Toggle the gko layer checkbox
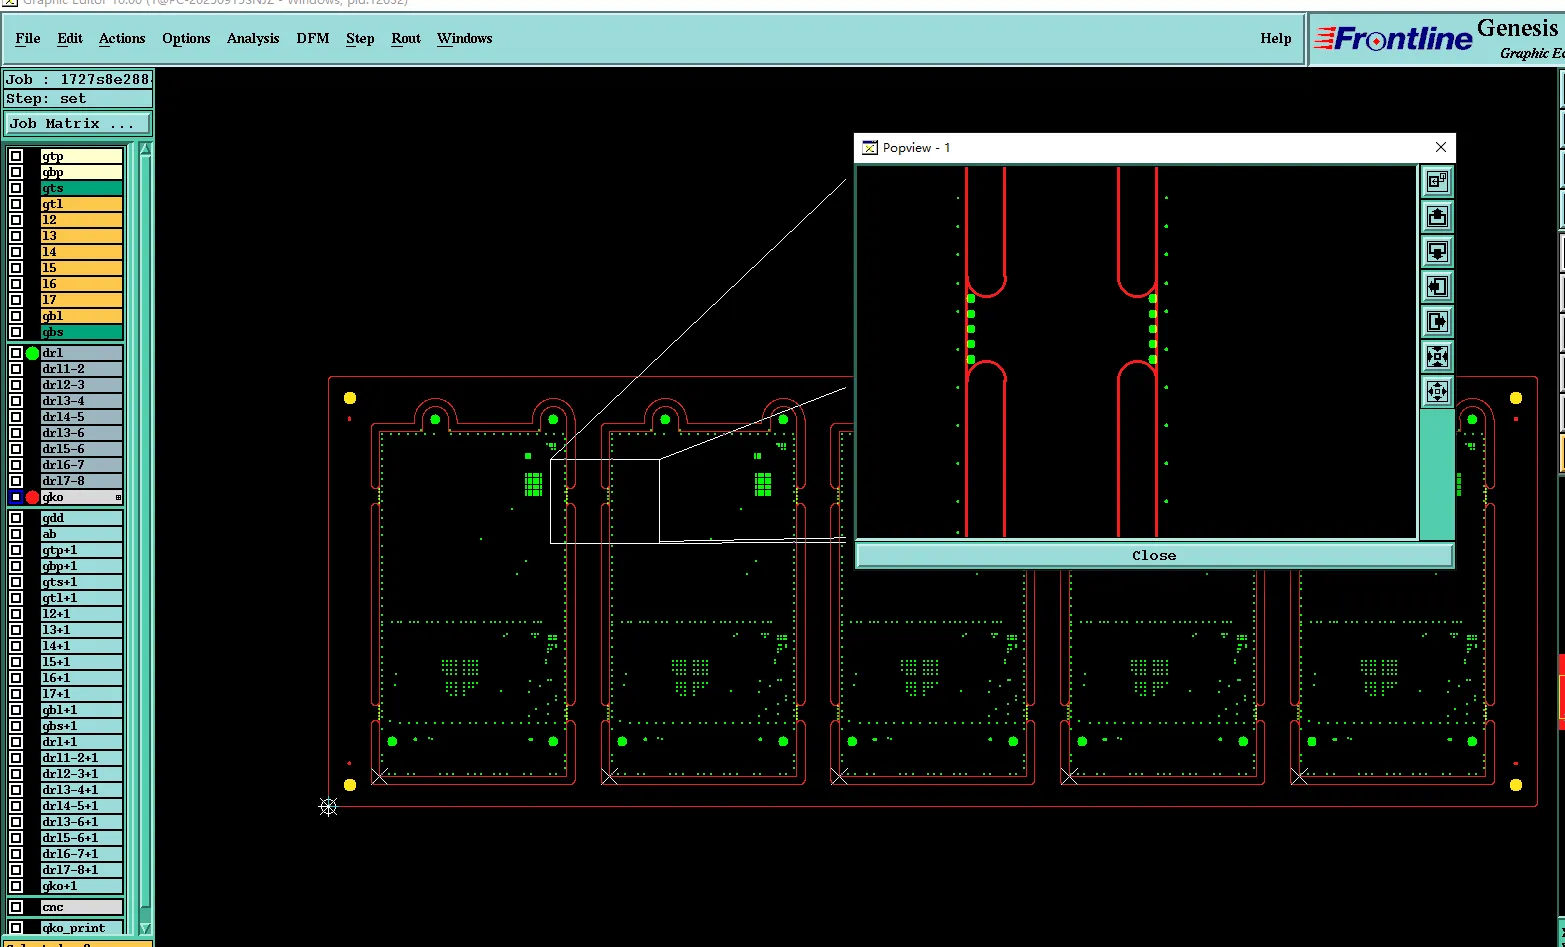The image size is (1565, 947). (x=16, y=497)
